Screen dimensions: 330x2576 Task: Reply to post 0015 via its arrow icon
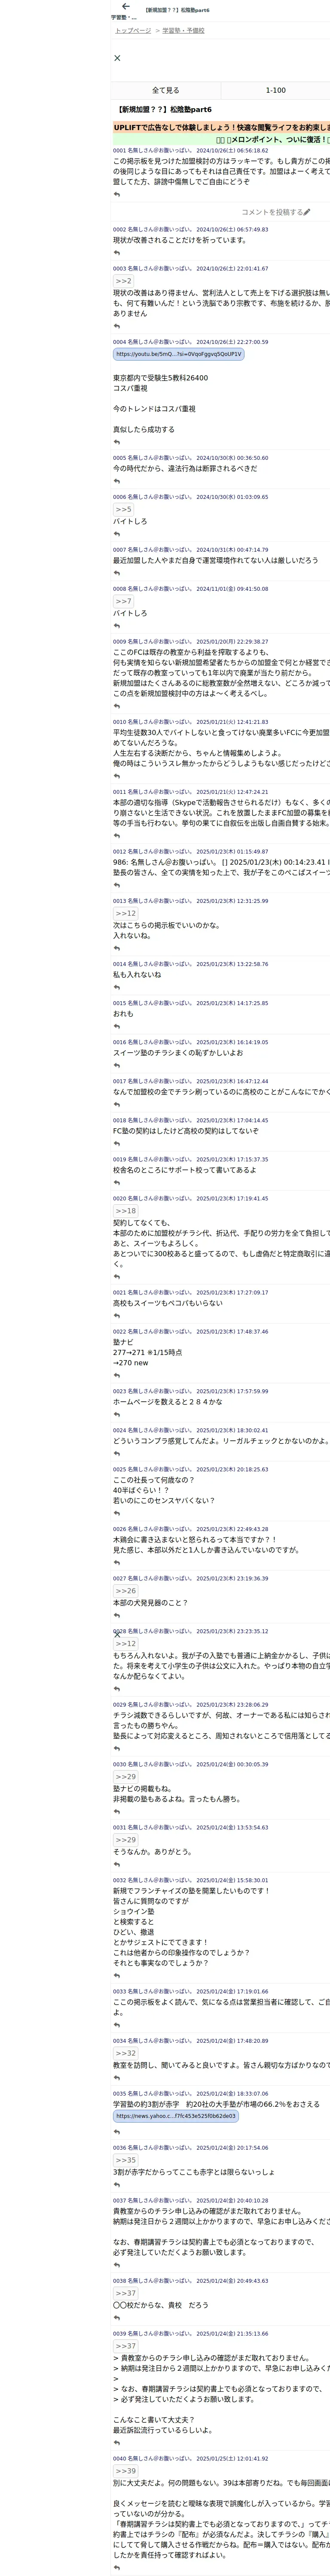coord(117,1026)
